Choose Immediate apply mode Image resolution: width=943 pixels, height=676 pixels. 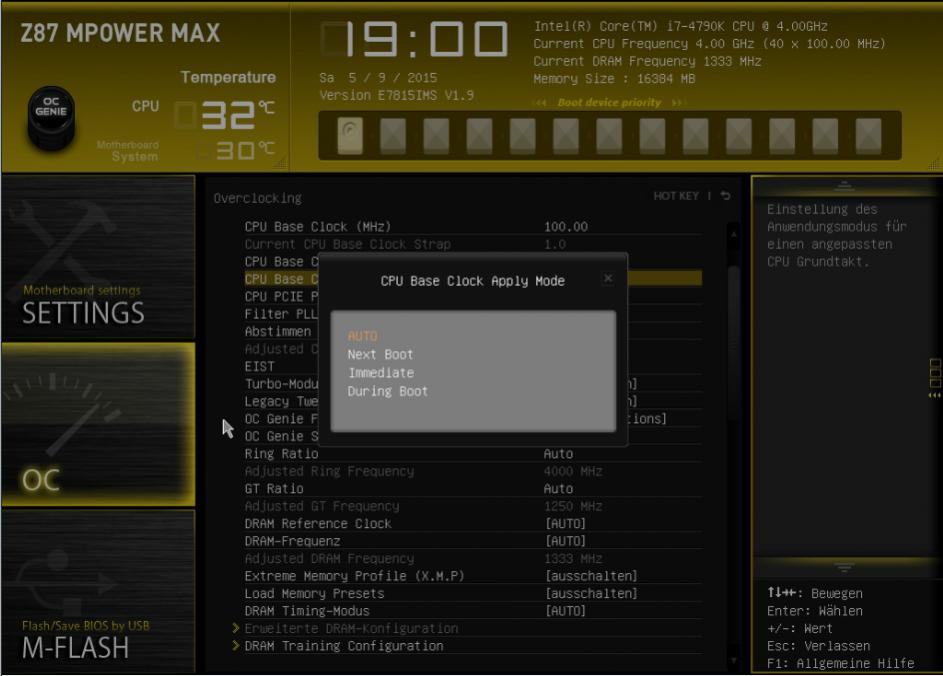[381, 373]
